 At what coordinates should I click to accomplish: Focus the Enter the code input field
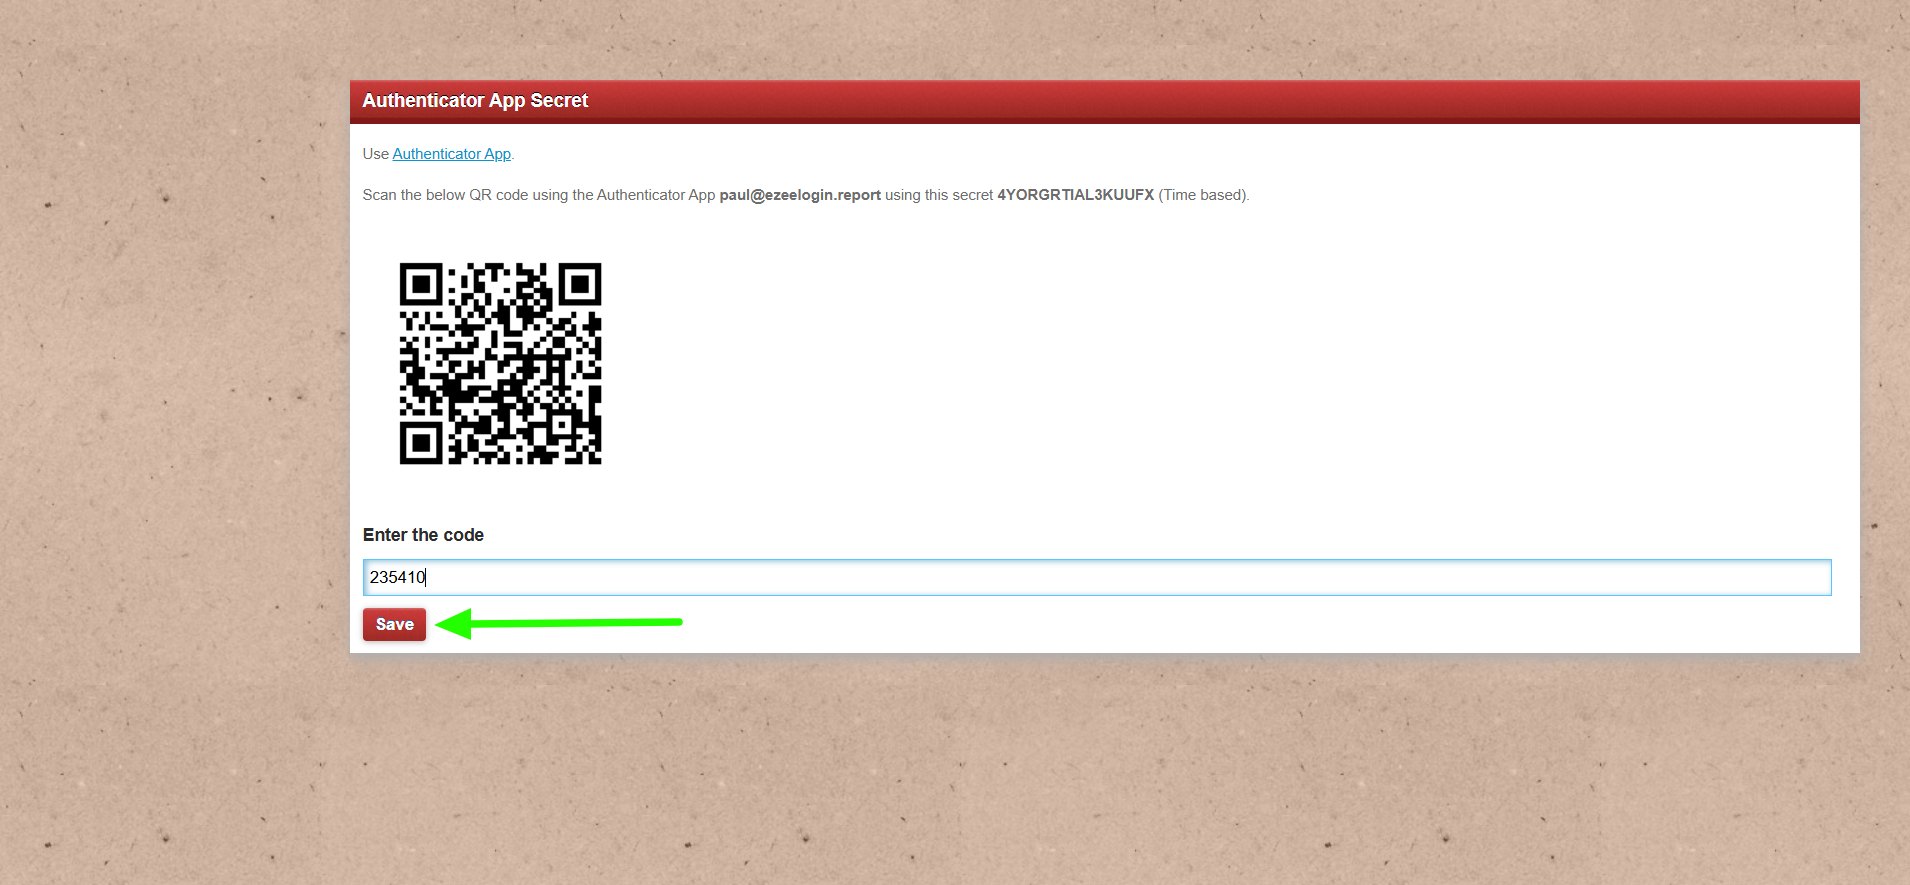coord(1096,577)
